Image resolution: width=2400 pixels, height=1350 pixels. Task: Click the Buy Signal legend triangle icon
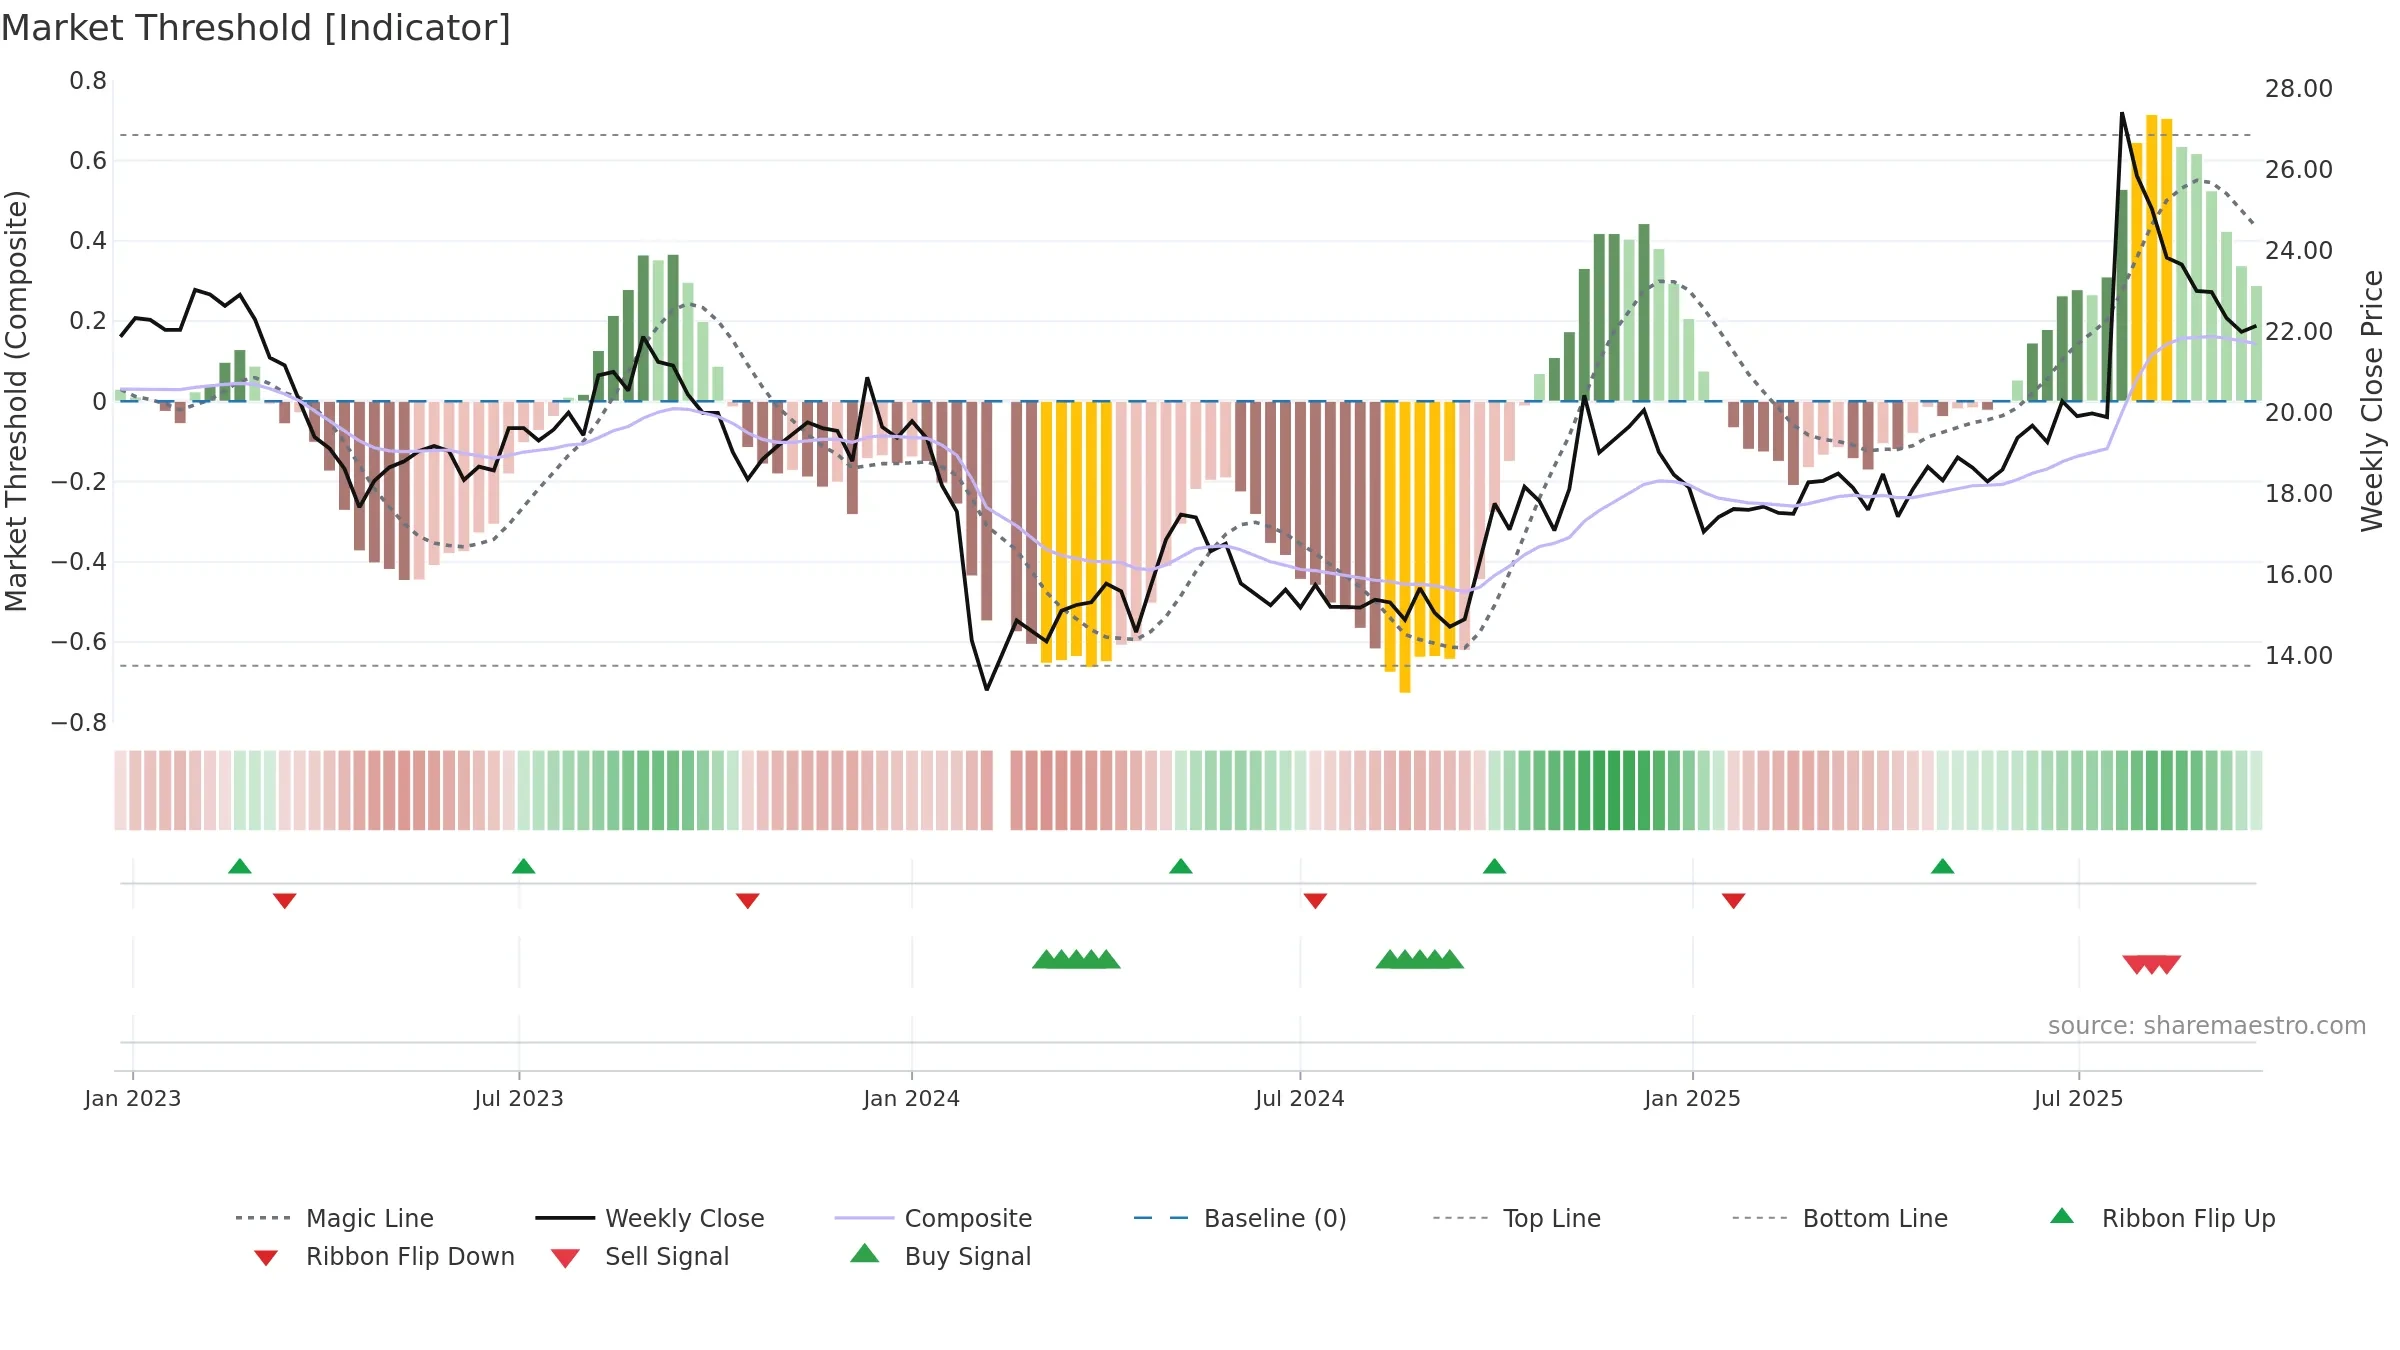[x=865, y=1254]
